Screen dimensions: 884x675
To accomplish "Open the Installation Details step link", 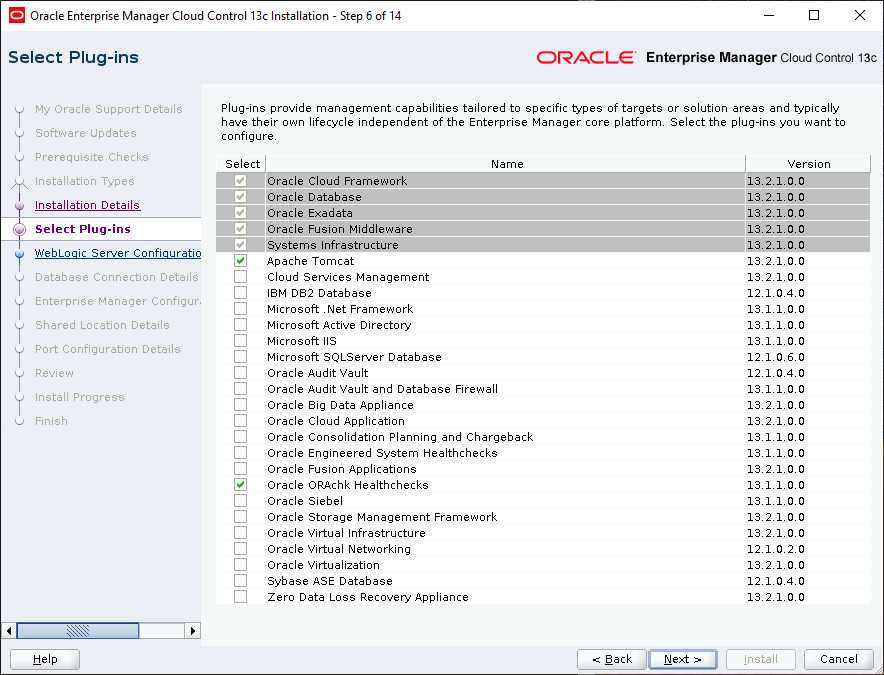I will click(87, 205).
